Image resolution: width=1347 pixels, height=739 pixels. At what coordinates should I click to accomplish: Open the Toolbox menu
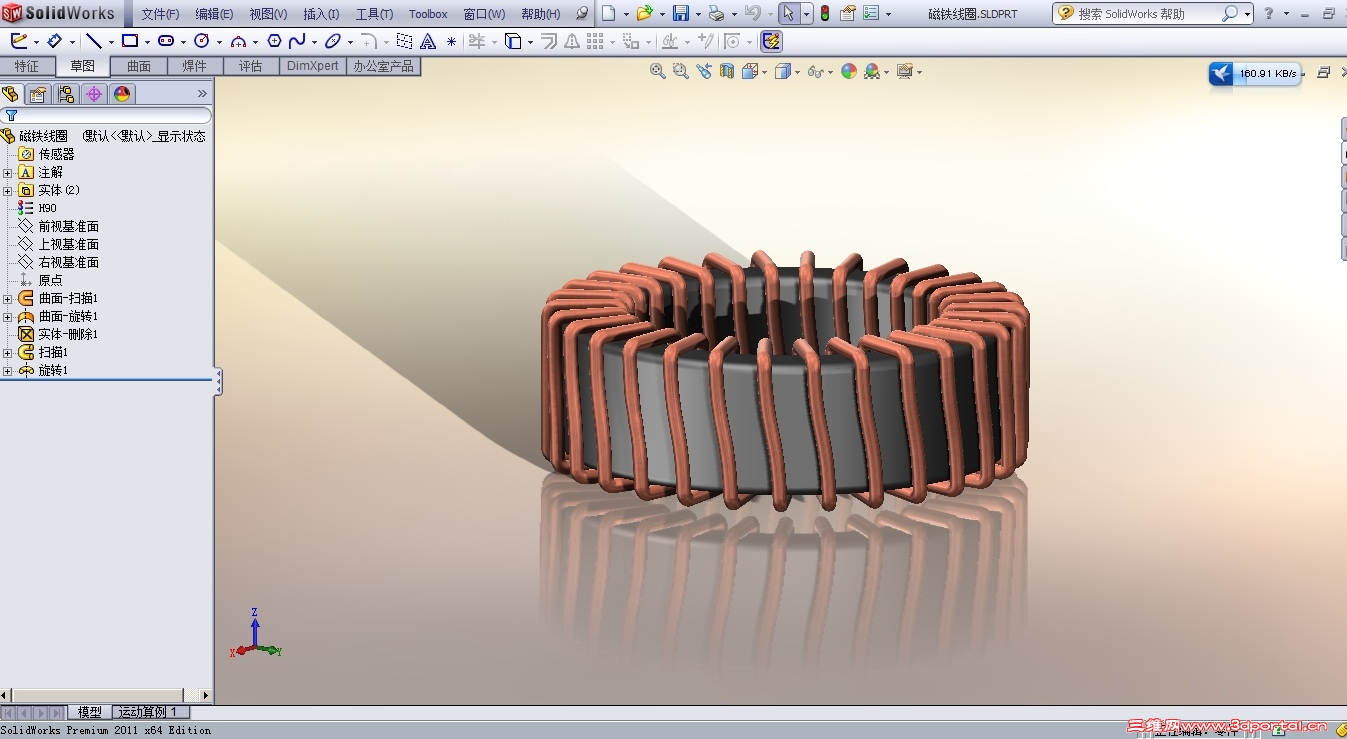(428, 14)
